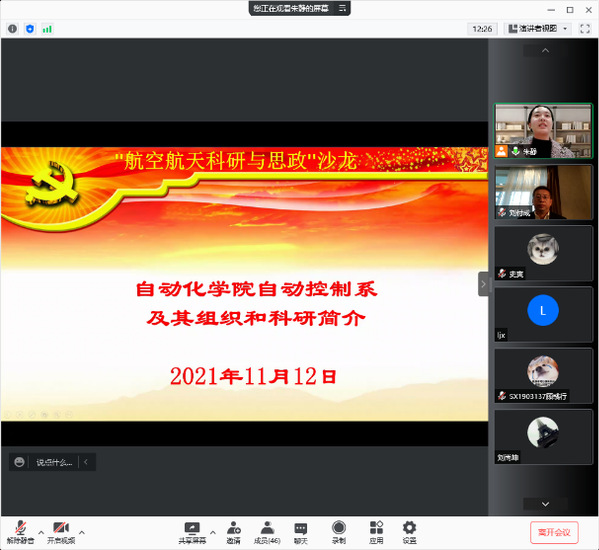Turn on the video camera
Viewport: 599px width, 550px height.
click(61, 532)
